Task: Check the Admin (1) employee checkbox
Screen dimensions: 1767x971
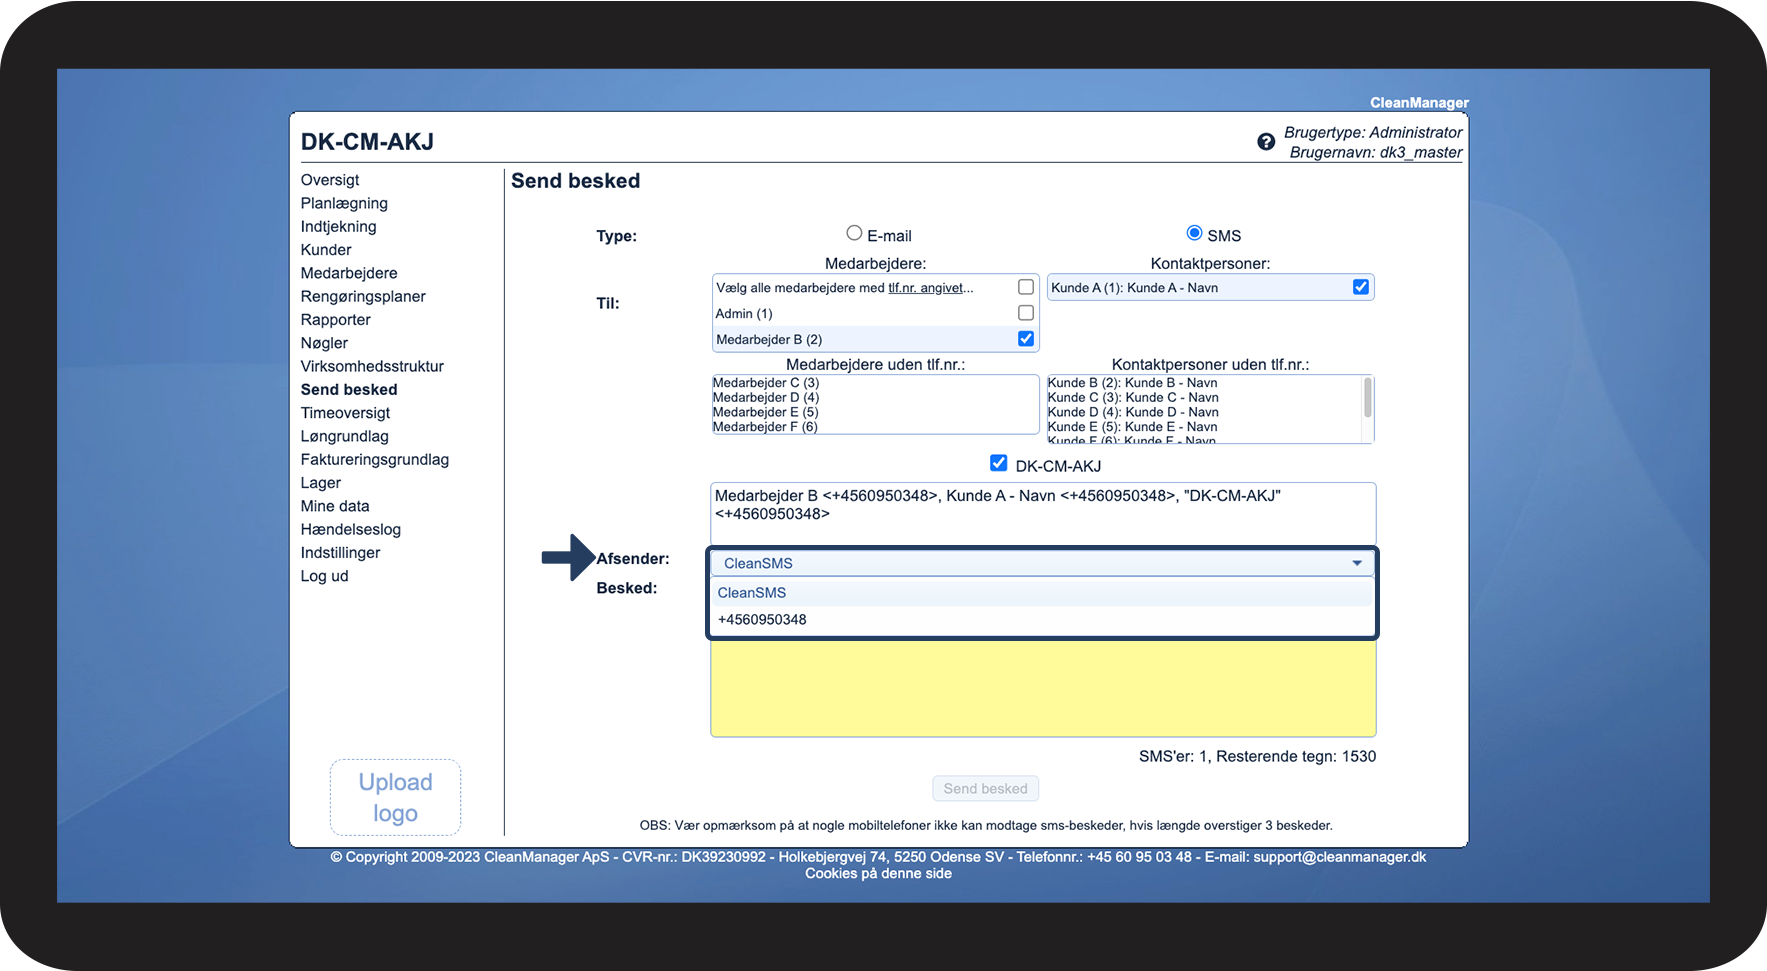Action: pos(1025,313)
